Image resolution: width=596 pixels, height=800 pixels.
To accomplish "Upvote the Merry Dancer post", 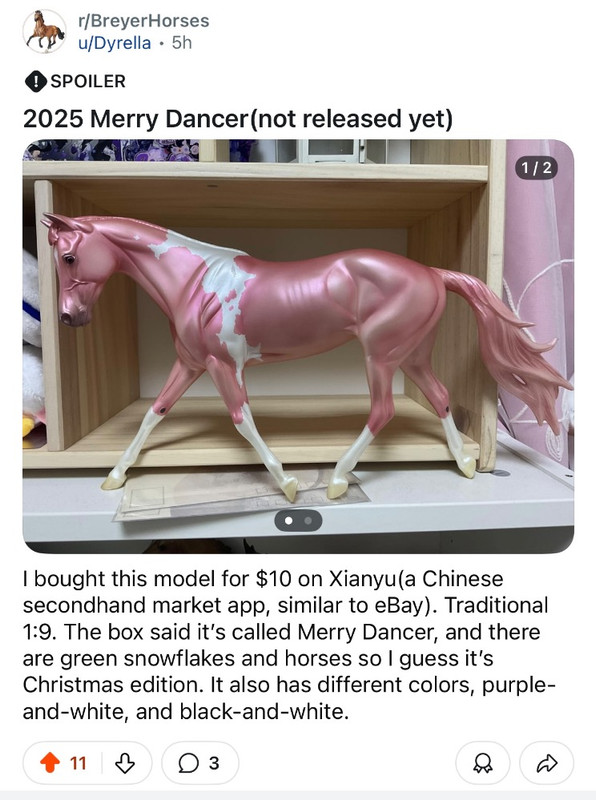I will coord(50,763).
